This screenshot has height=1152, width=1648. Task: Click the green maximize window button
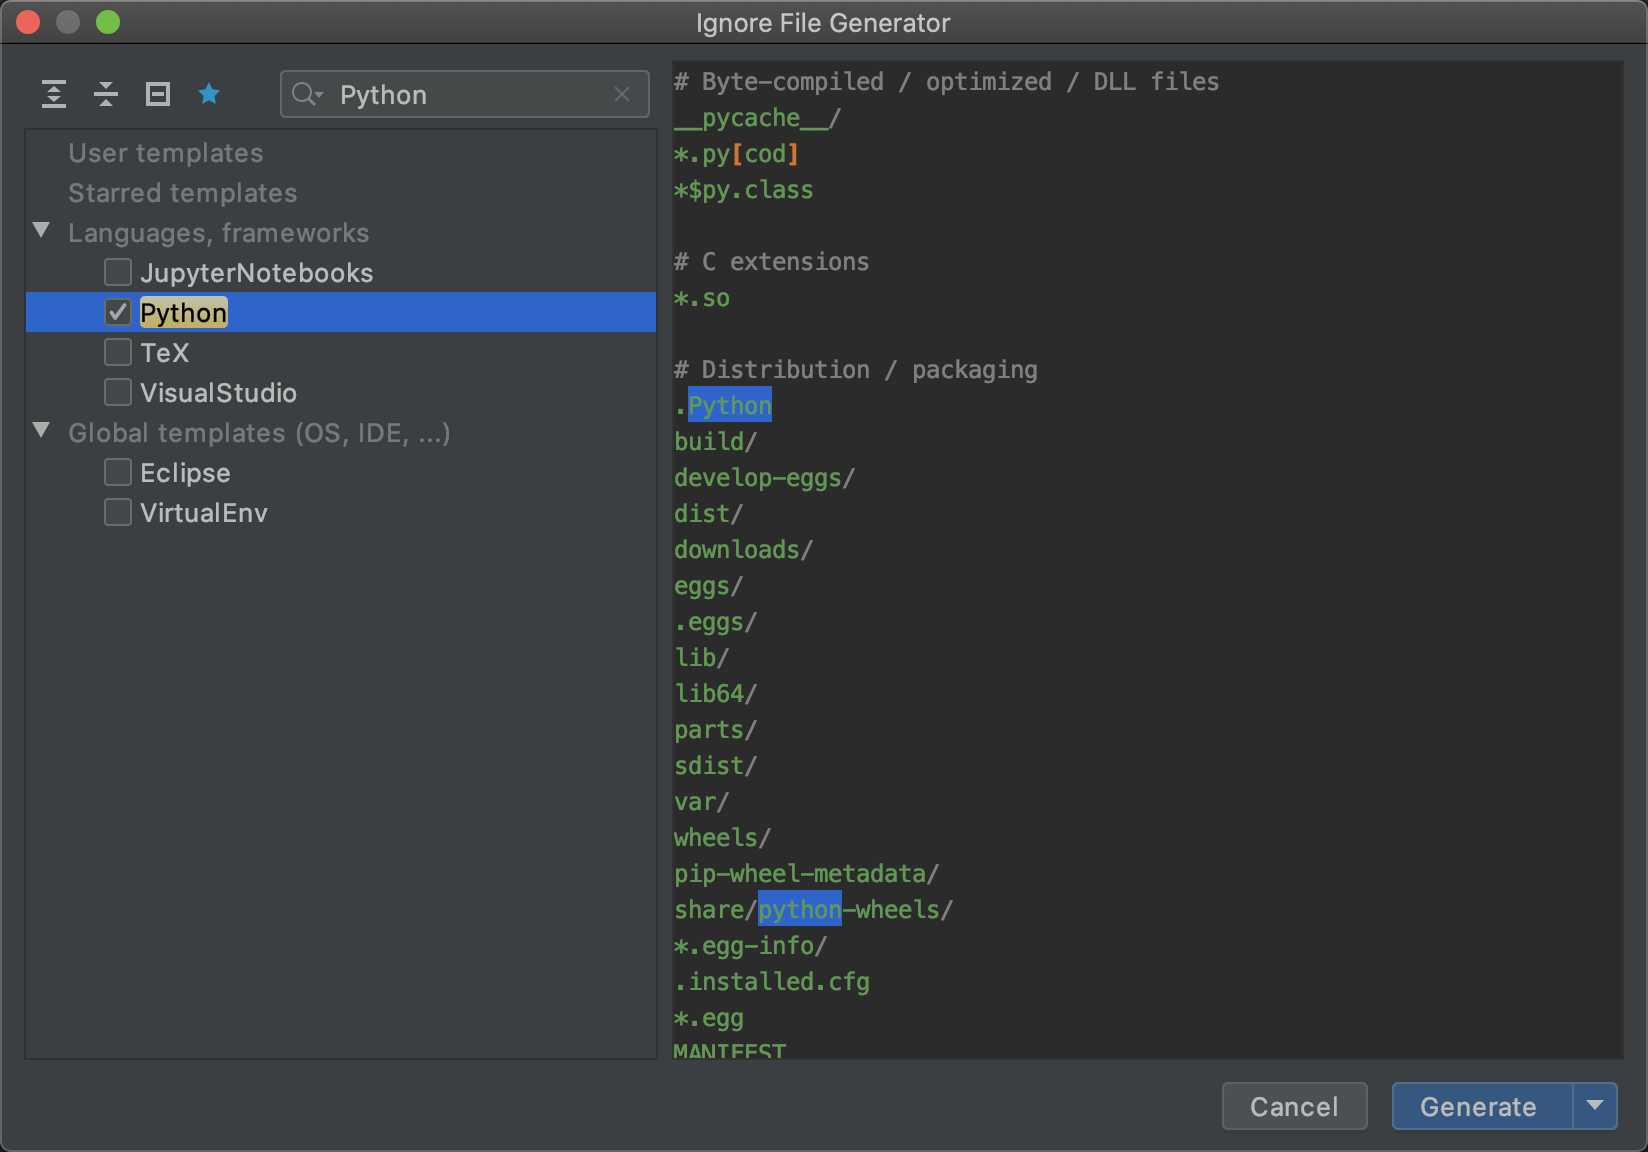108,22
